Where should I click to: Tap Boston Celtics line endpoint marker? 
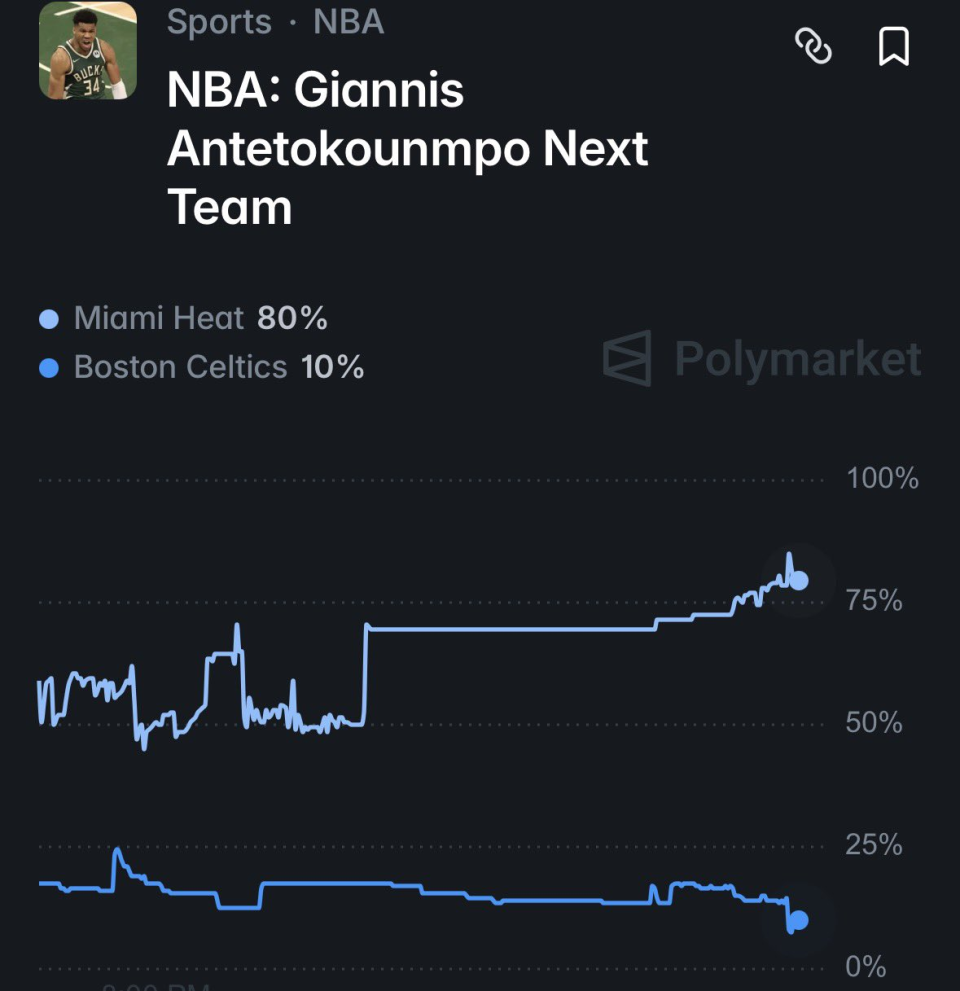coord(799,920)
